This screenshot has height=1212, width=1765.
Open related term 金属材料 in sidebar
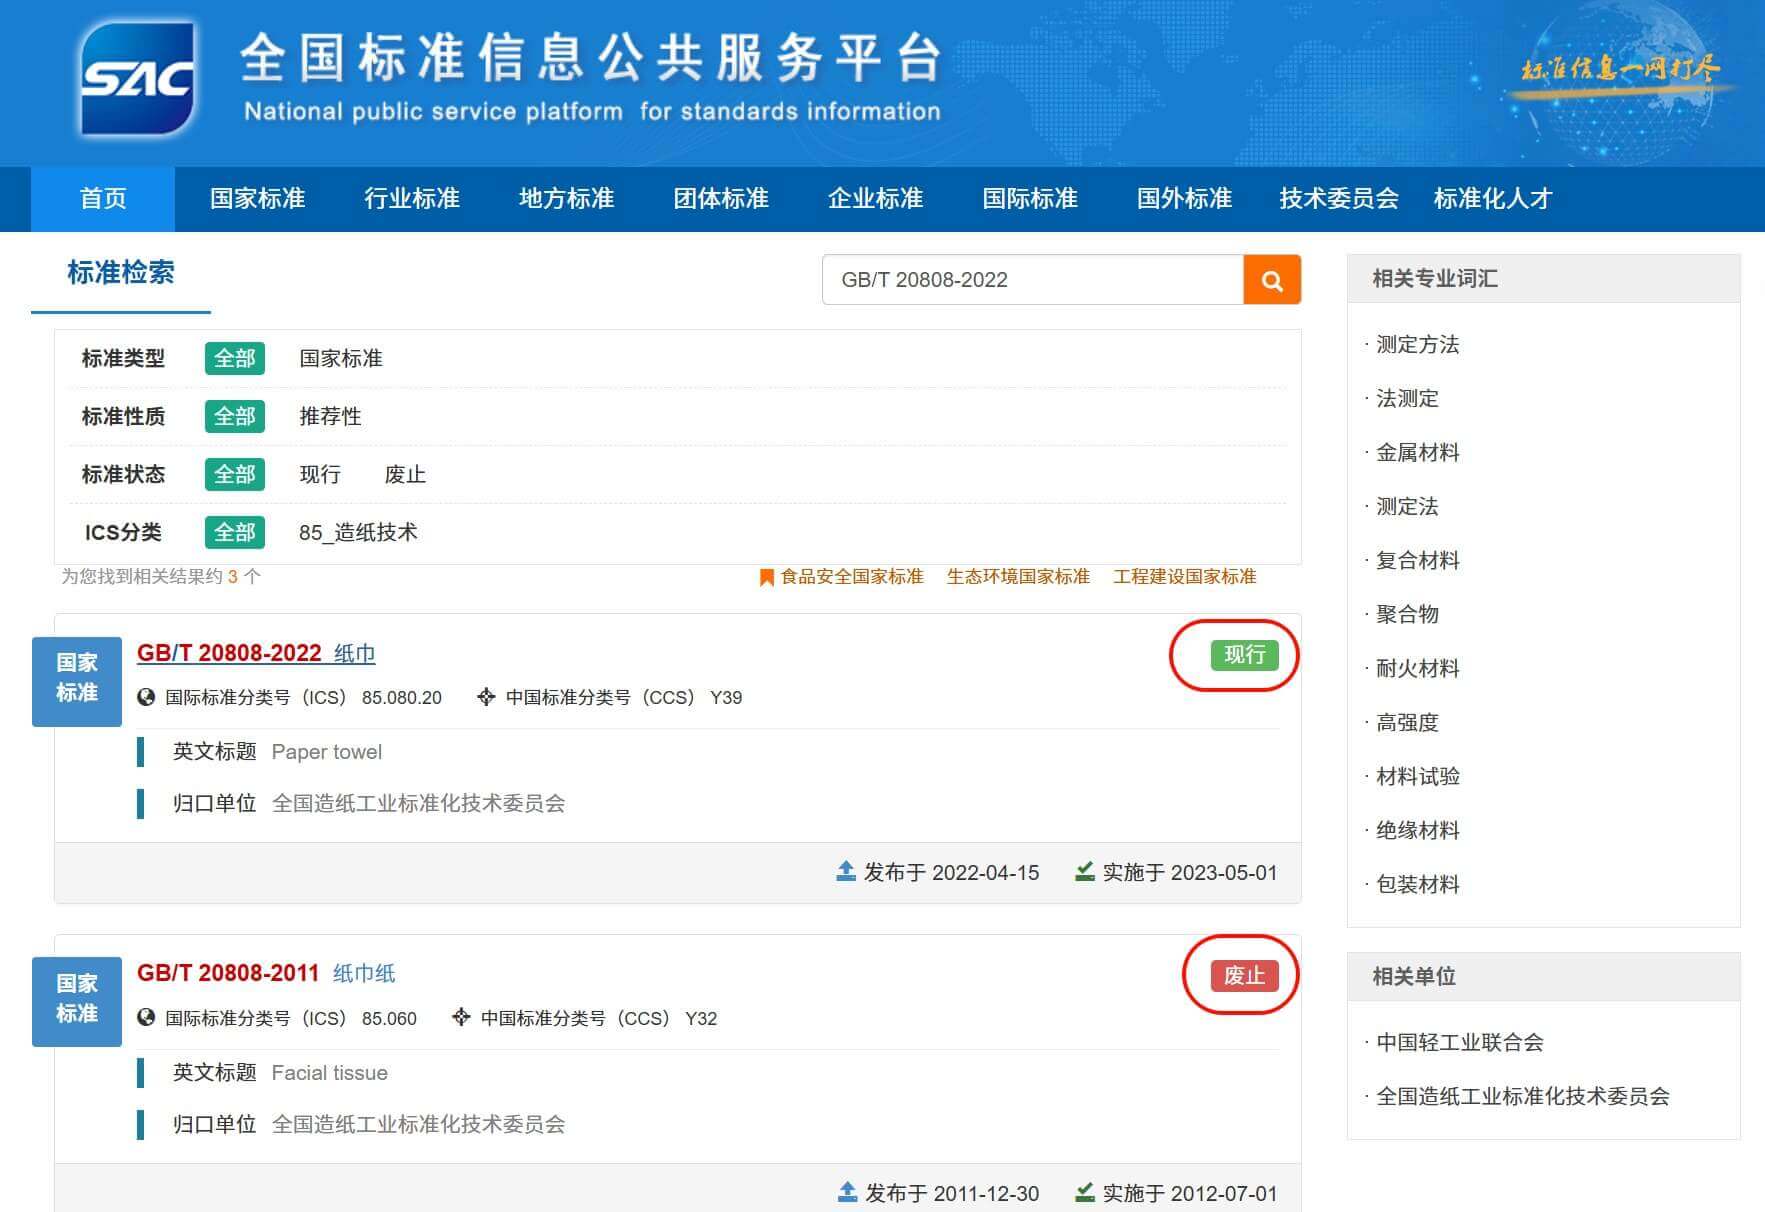click(x=1417, y=452)
